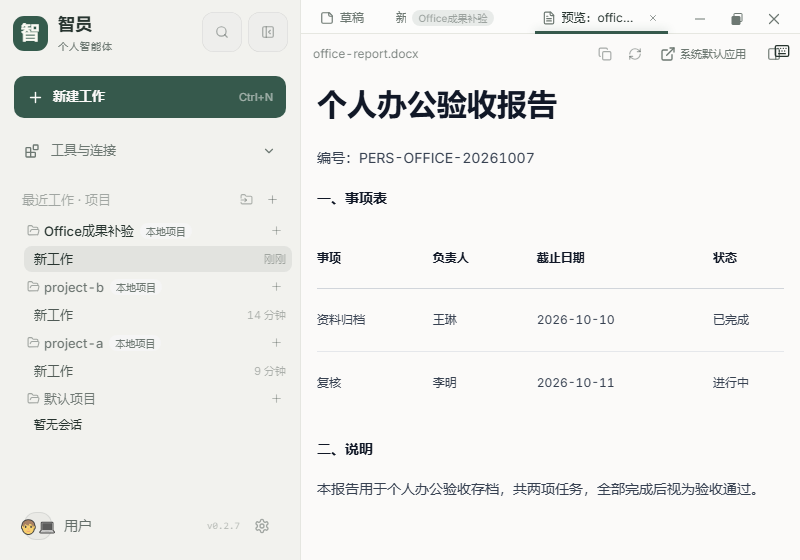The width and height of the screenshot is (800, 560).
Task: Click the 一、事项表 heading
Action: 352,198
